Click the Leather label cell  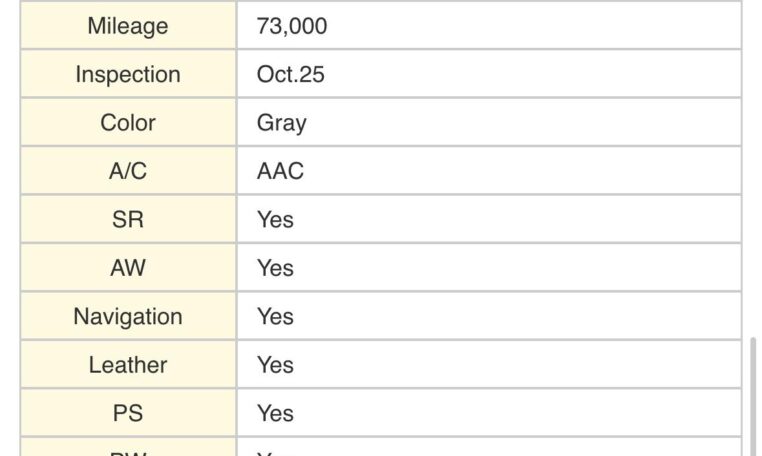pos(128,365)
